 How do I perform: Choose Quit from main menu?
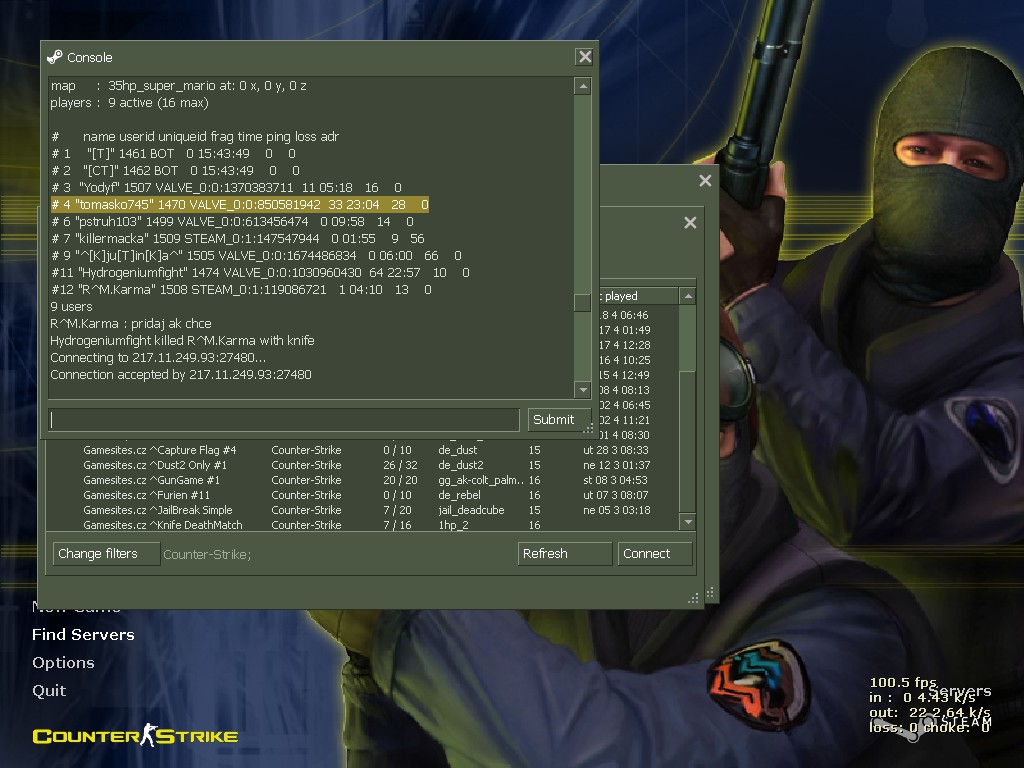[x=49, y=691]
